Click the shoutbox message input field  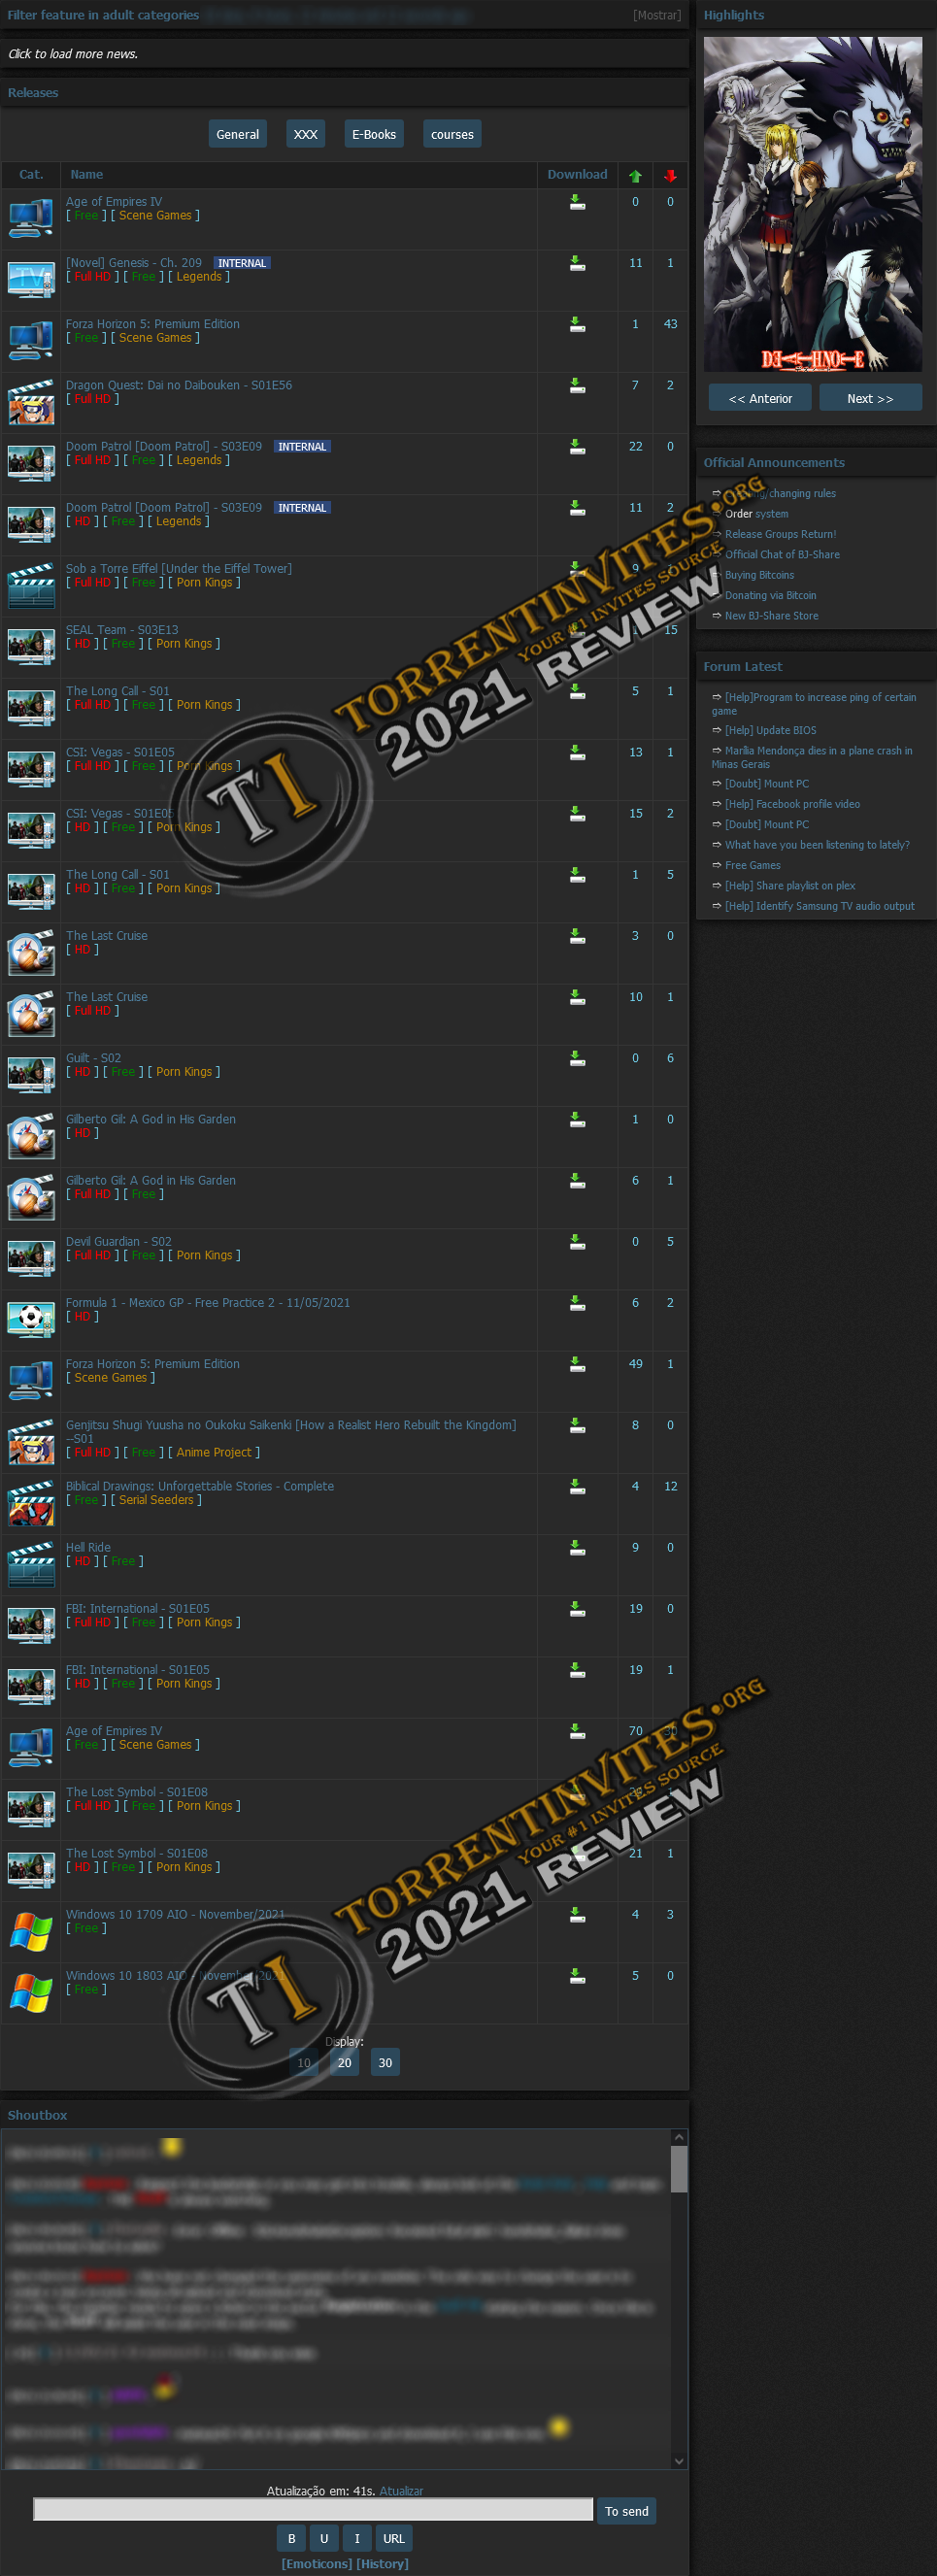point(313,2510)
